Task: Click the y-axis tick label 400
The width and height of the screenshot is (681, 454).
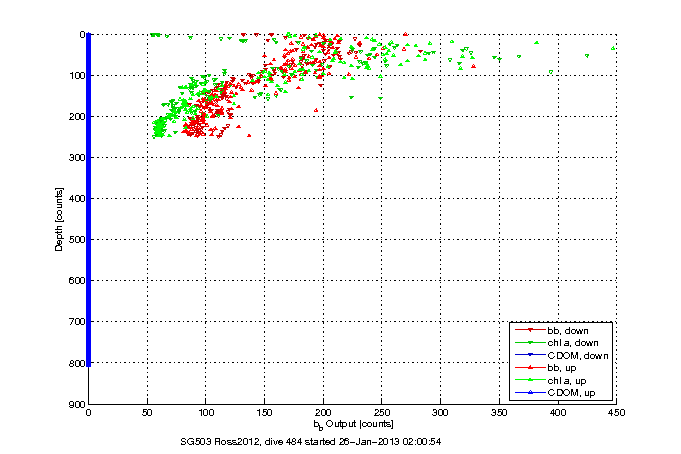Action: pos(76,199)
